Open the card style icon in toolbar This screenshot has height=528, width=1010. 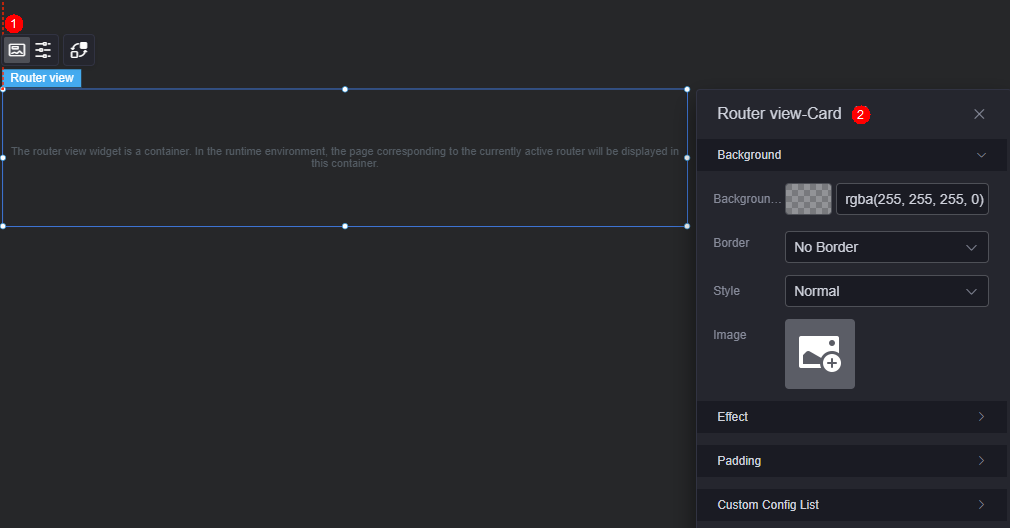click(17, 50)
